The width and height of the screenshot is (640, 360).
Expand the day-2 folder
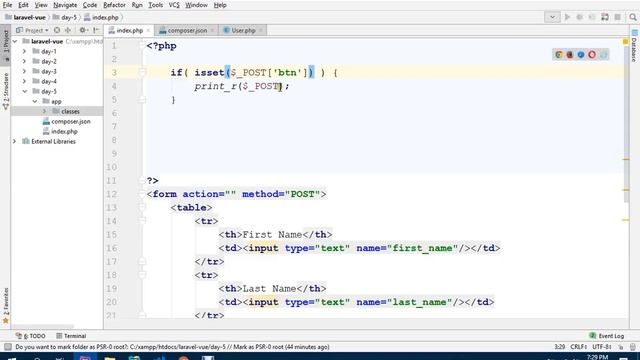(24, 61)
